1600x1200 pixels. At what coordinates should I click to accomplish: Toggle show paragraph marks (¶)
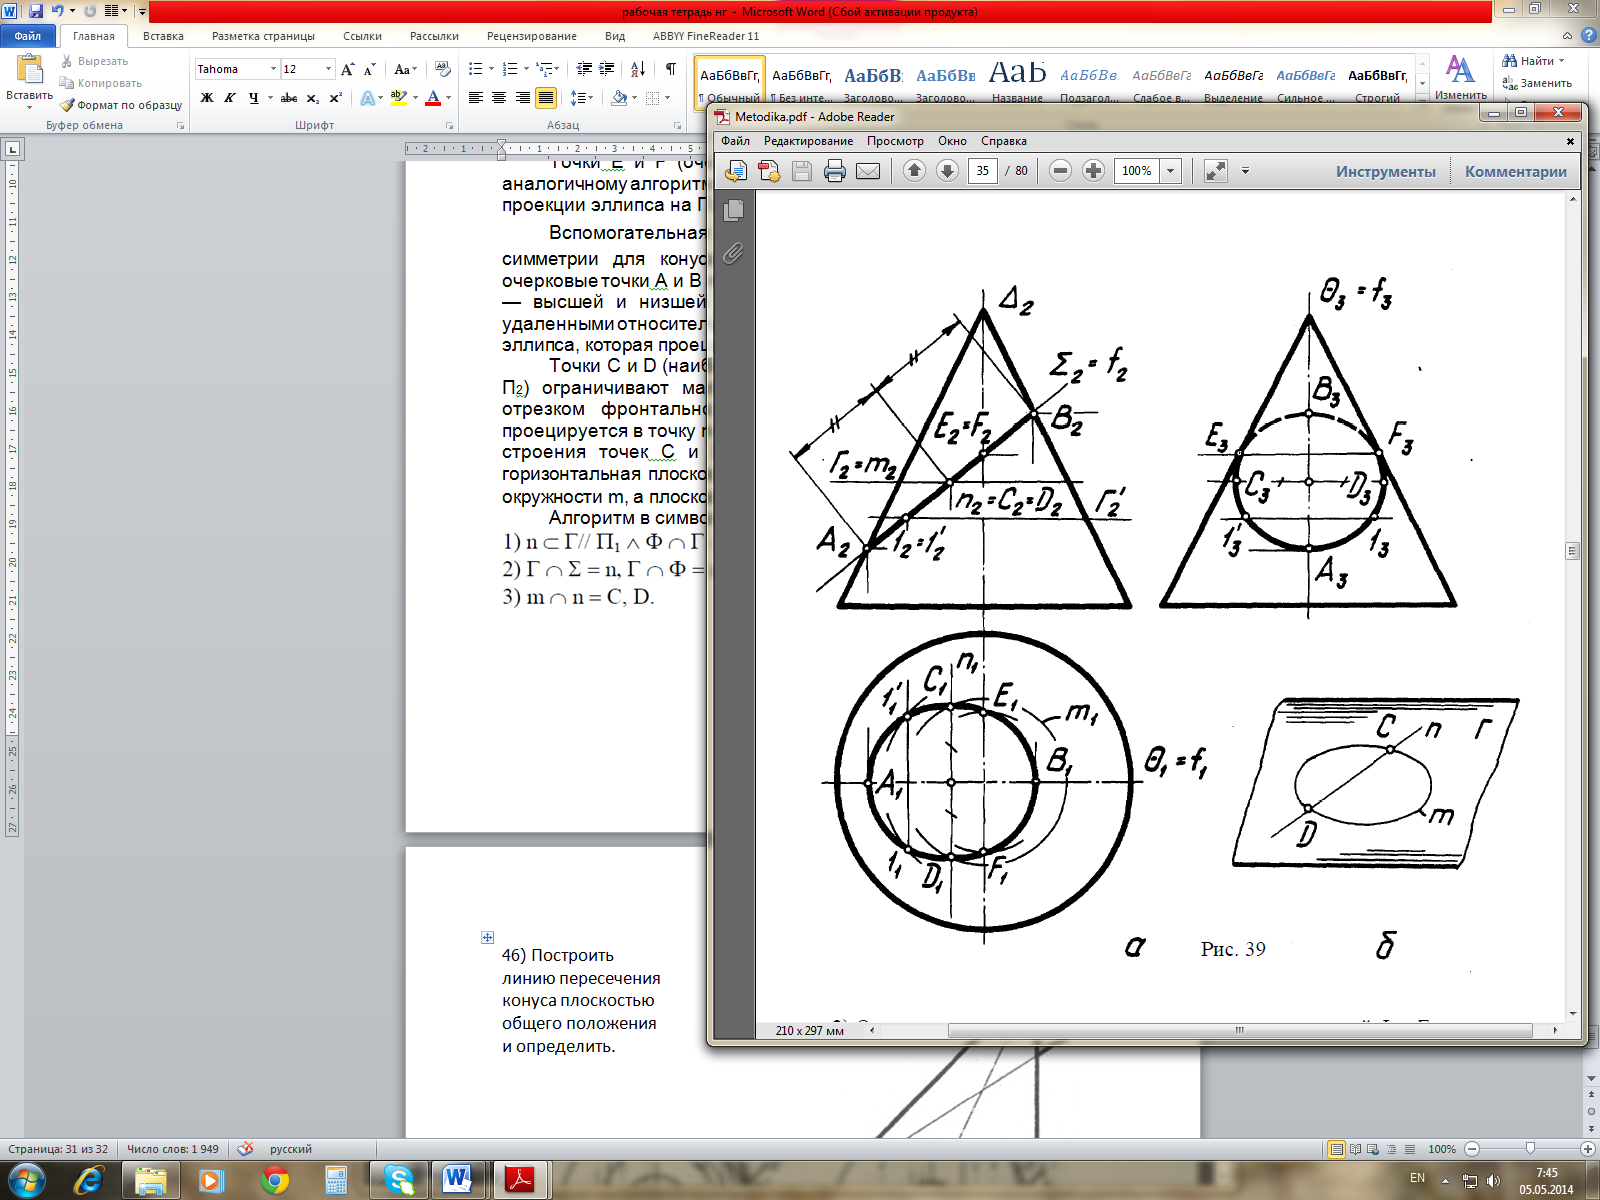[670, 69]
